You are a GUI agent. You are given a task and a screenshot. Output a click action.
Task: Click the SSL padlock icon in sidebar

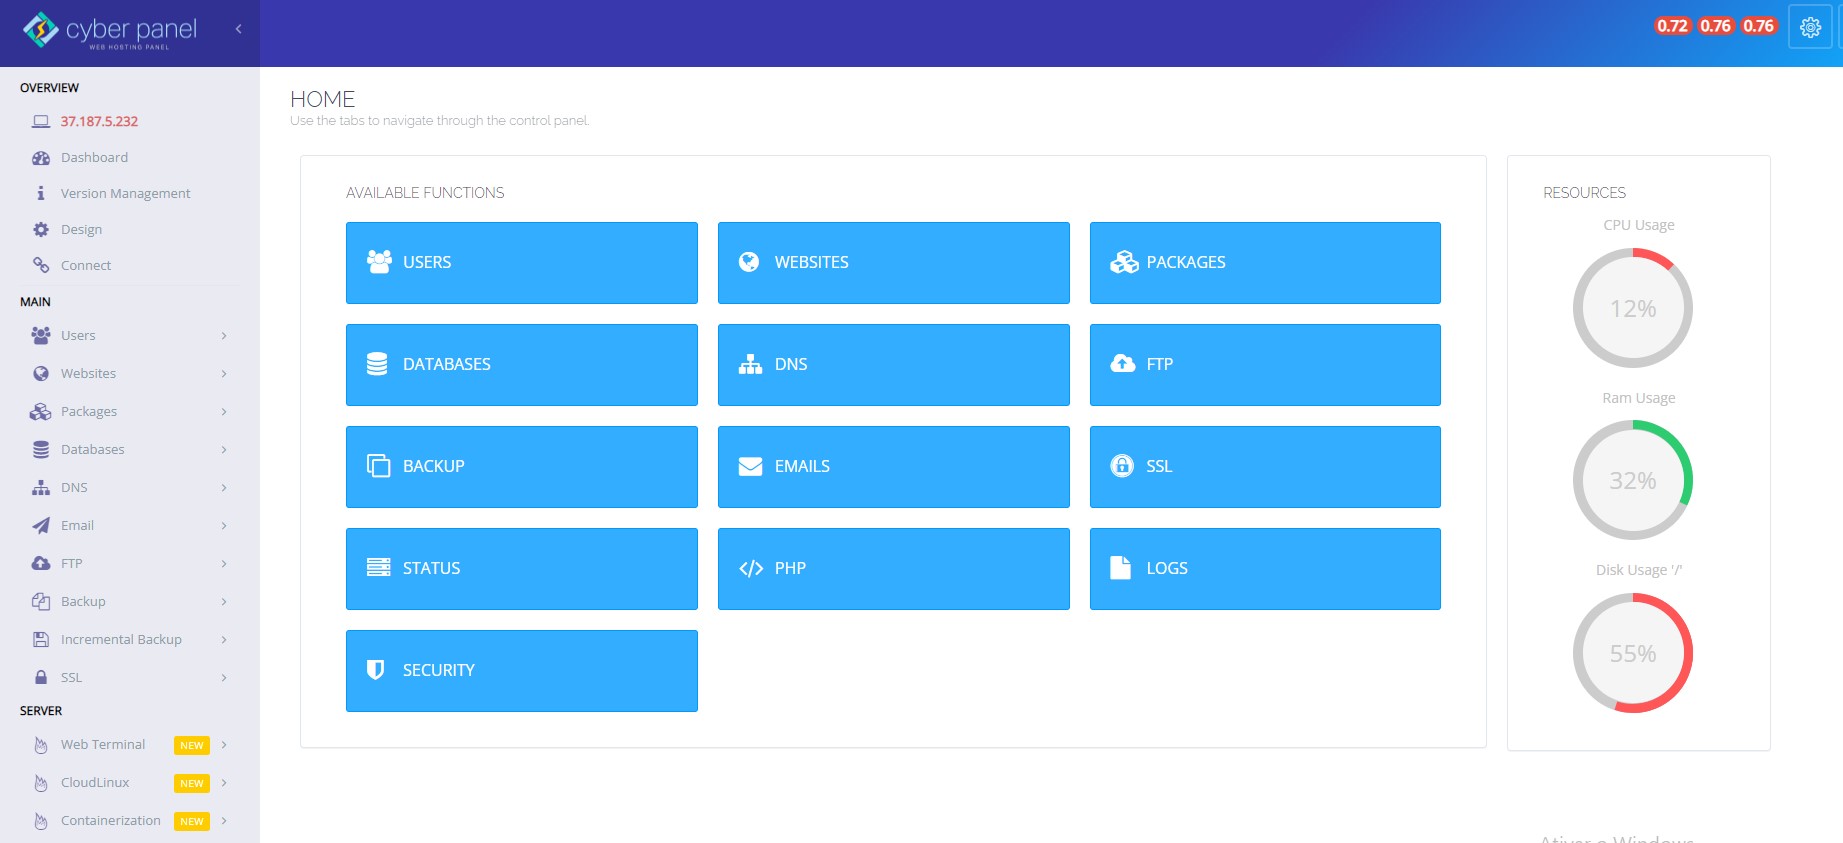pos(41,677)
